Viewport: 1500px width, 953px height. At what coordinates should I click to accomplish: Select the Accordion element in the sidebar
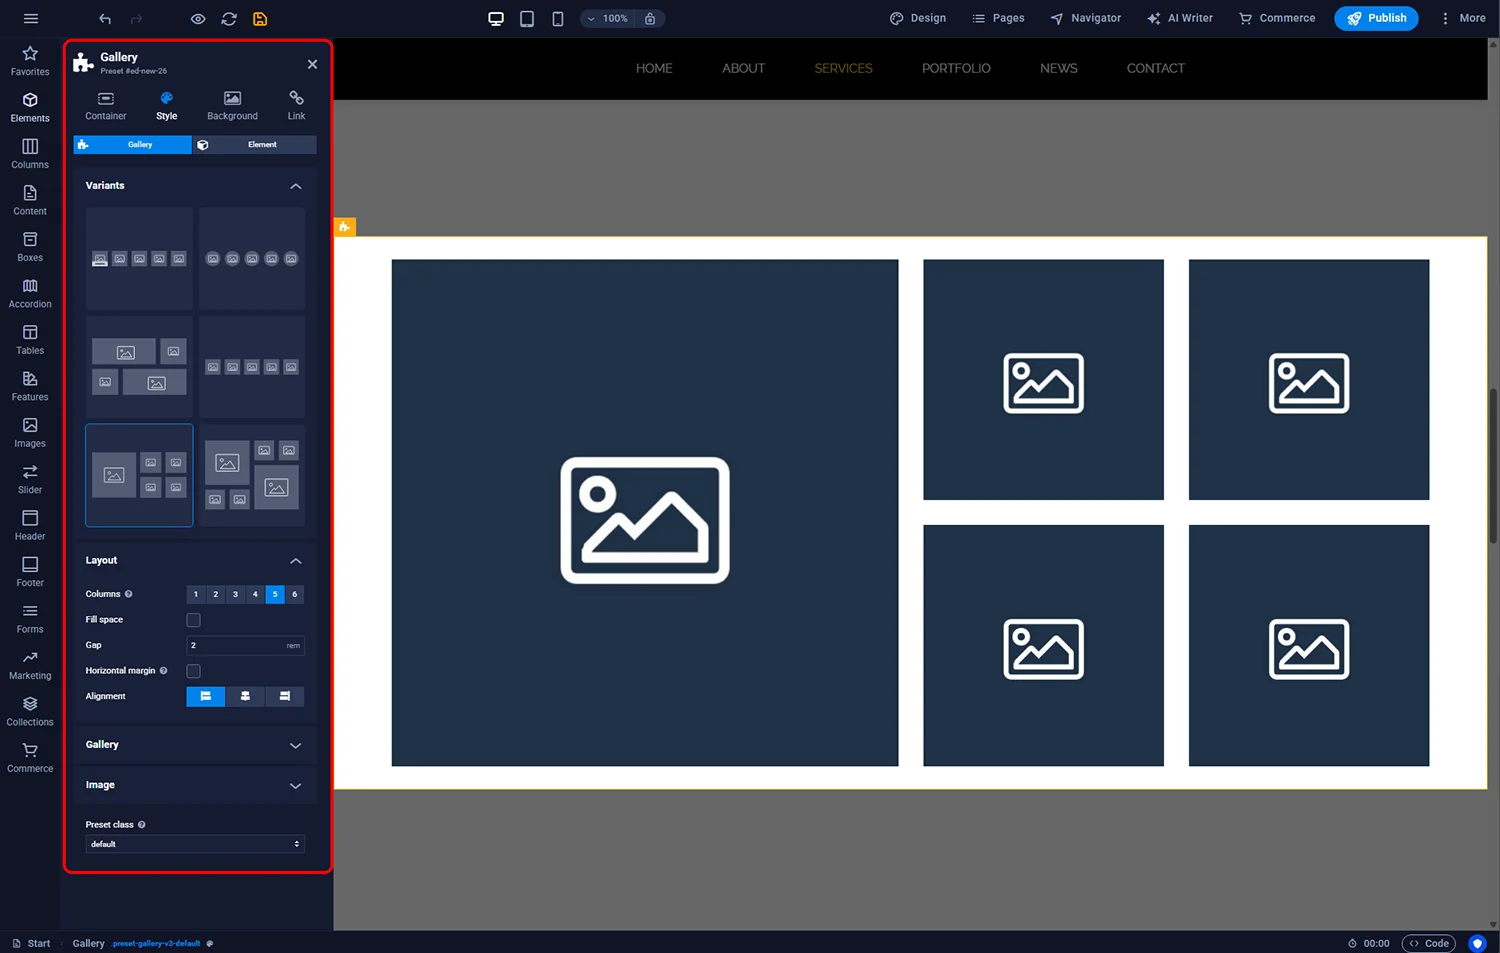pyautogui.click(x=29, y=289)
